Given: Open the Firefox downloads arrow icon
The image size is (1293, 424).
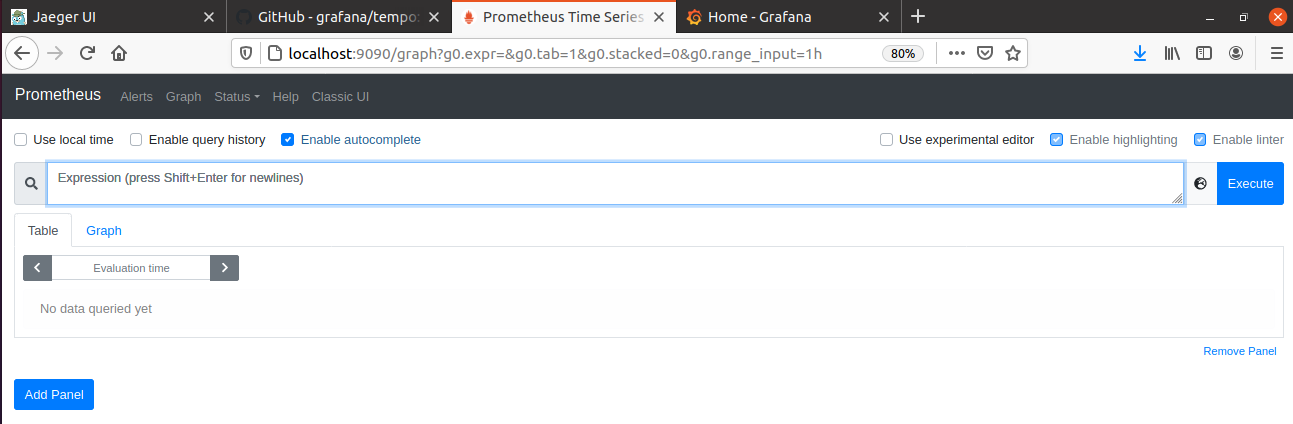Looking at the screenshot, I should point(1139,53).
